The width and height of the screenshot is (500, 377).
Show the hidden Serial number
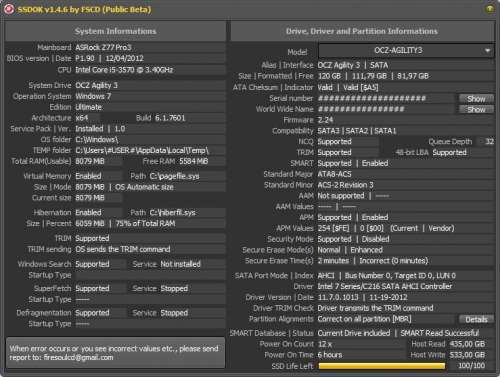click(476, 98)
